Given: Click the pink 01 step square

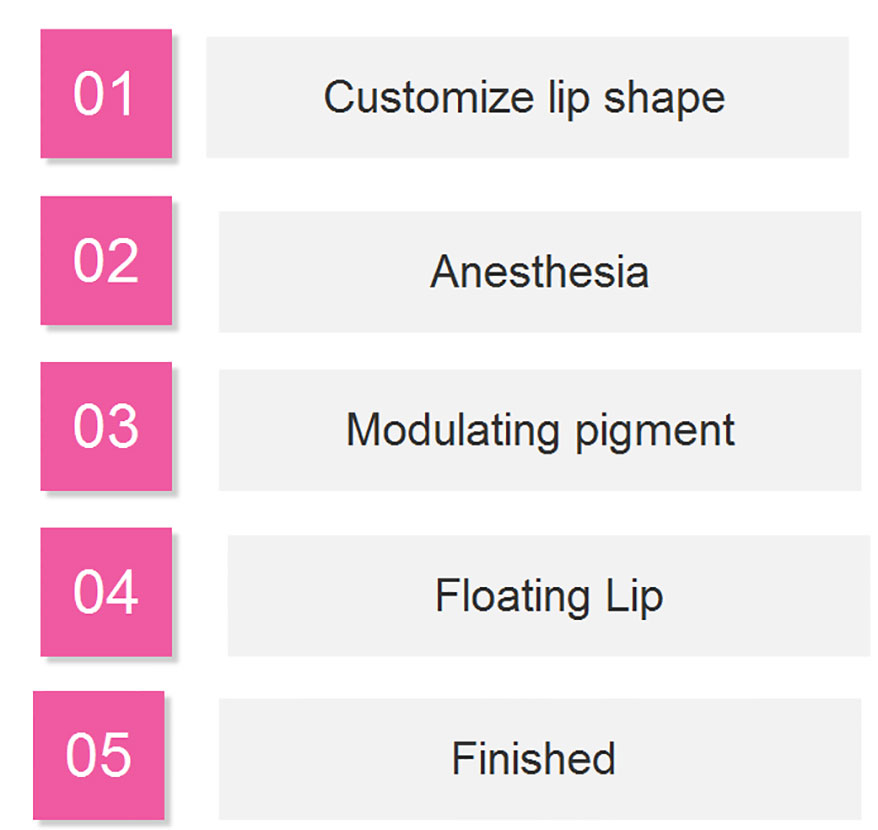Looking at the screenshot, I should point(106,94).
